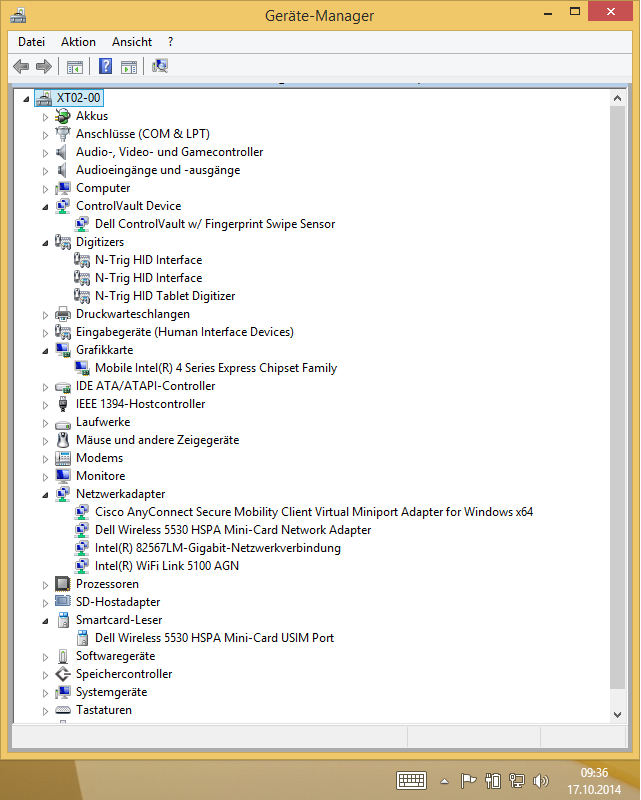The width and height of the screenshot is (641, 800).
Task: Click the action pane toolbar icon
Action: pos(129,66)
